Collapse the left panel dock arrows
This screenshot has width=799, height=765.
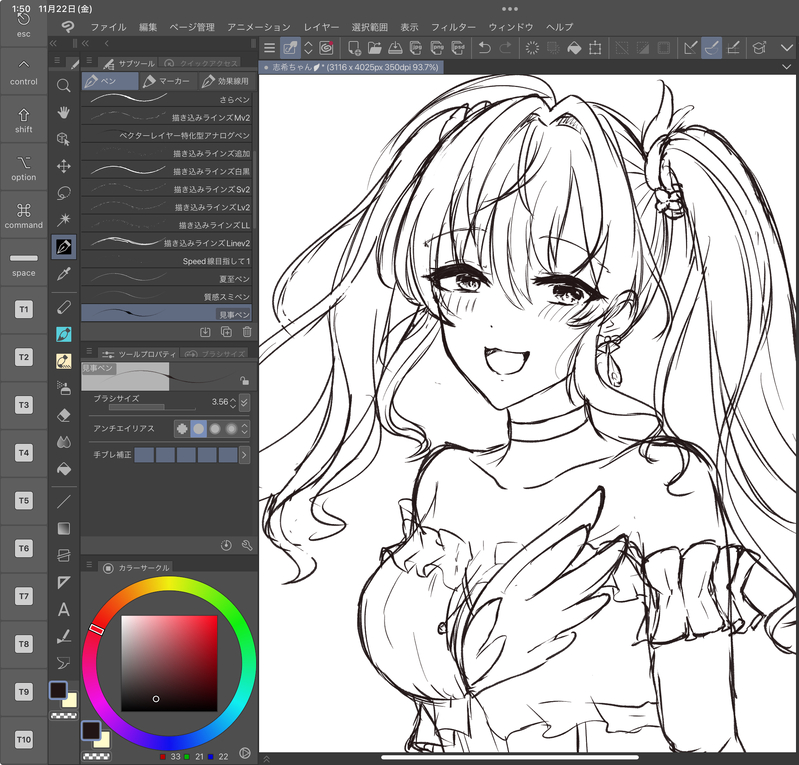pyautogui.click(x=53, y=44)
